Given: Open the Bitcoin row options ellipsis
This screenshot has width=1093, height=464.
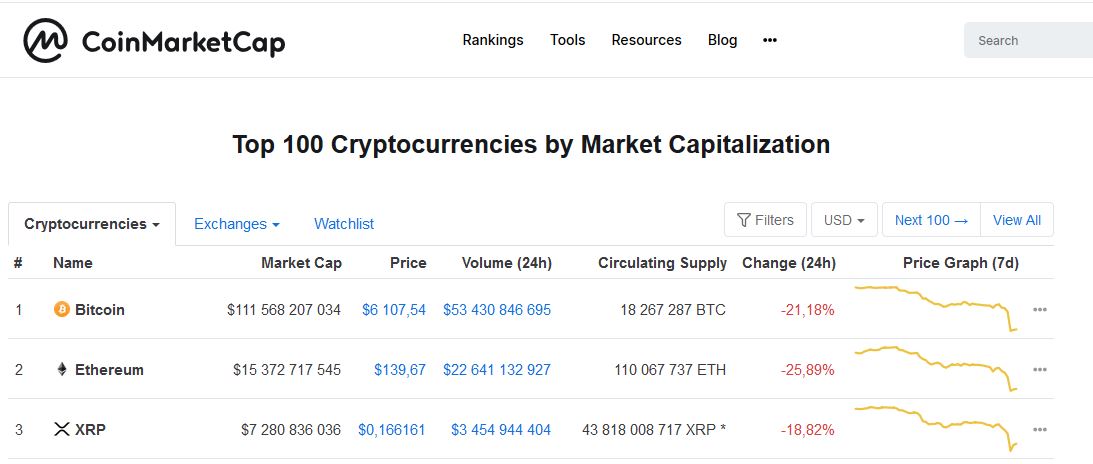Looking at the screenshot, I should [x=1040, y=310].
